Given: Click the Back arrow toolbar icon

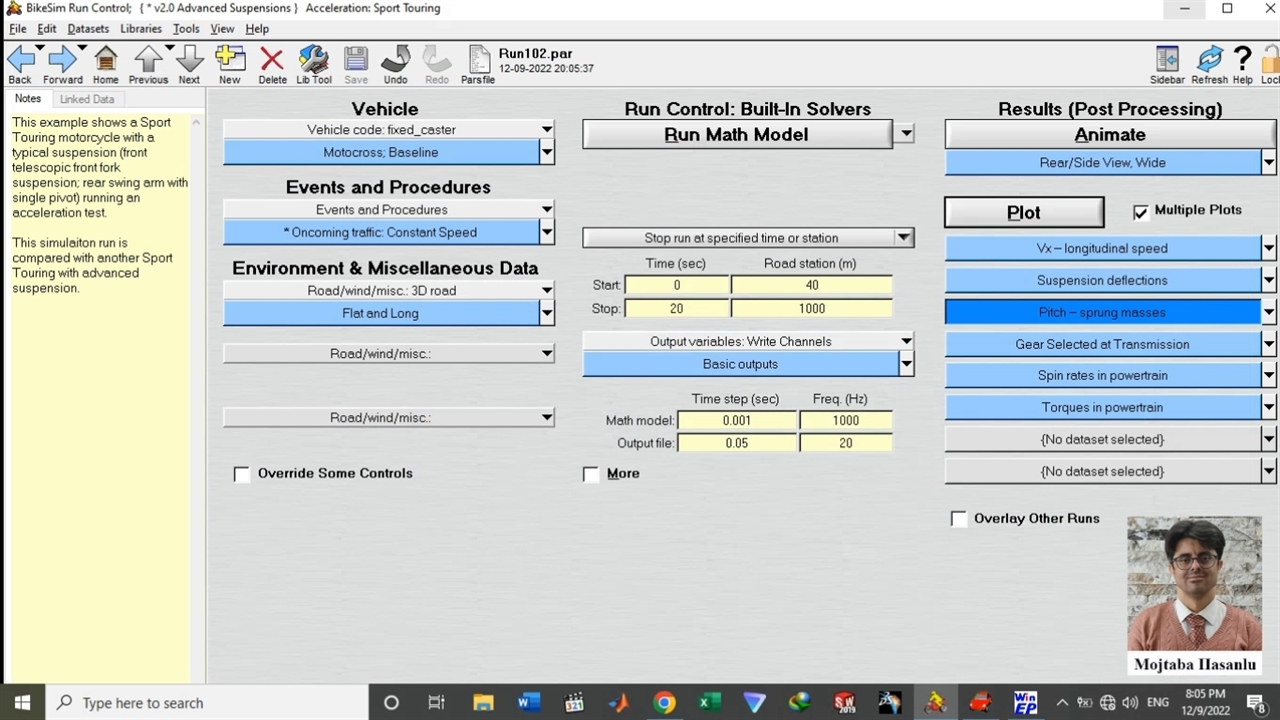Looking at the screenshot, I should 20,60.
